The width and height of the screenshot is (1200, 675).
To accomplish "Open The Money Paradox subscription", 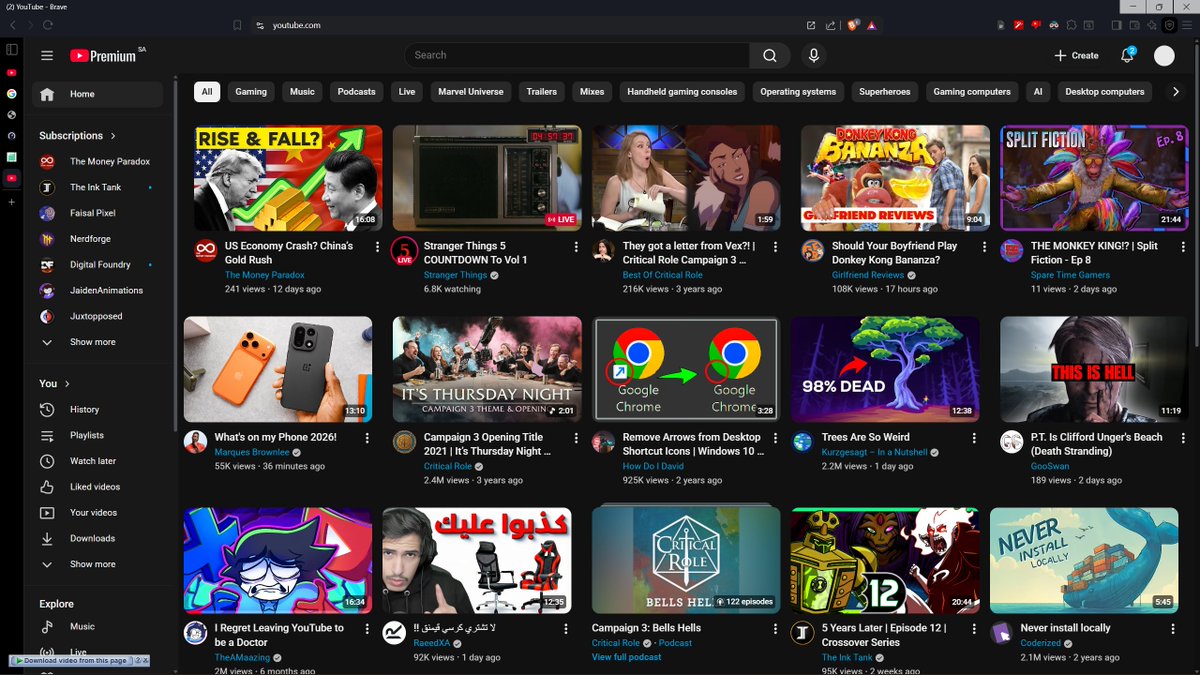I will (98, 162).
